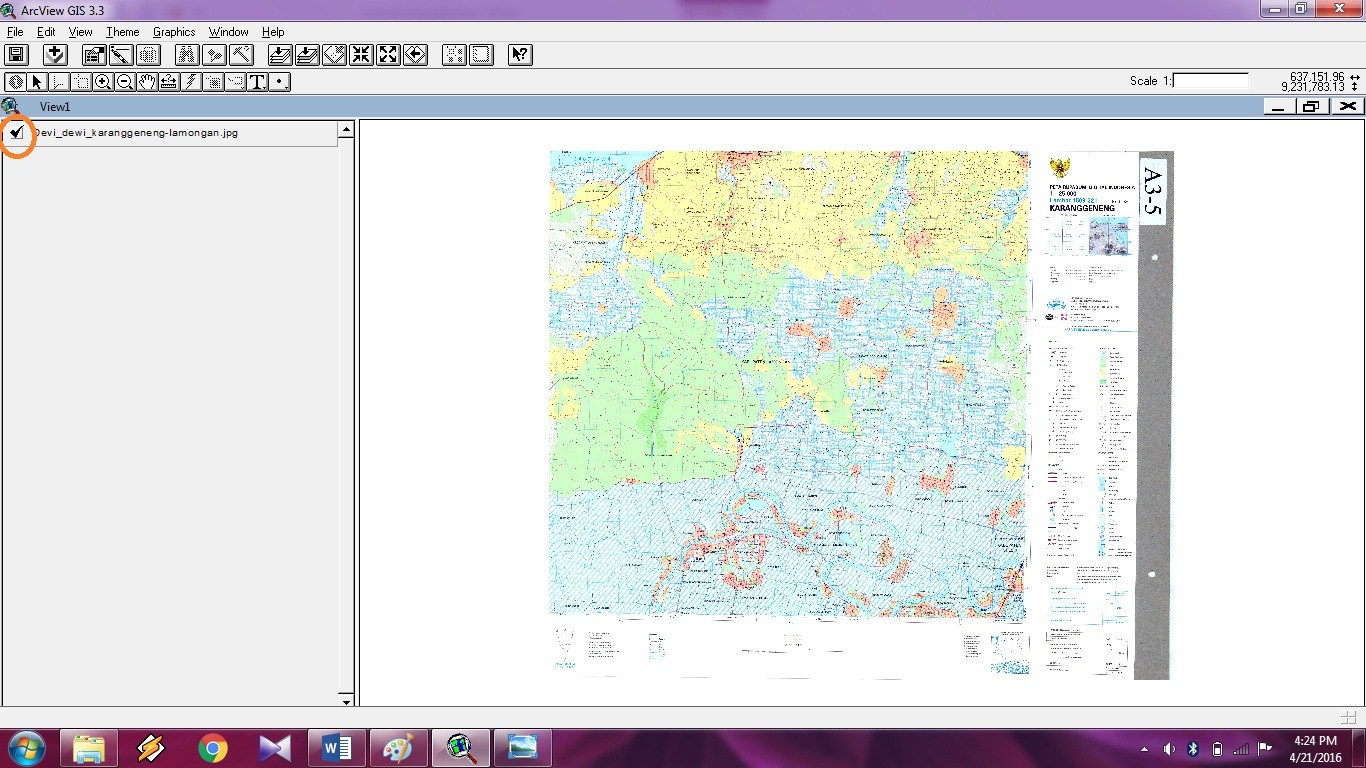Return to the previous zoom extent

click(x=415, y=55)
